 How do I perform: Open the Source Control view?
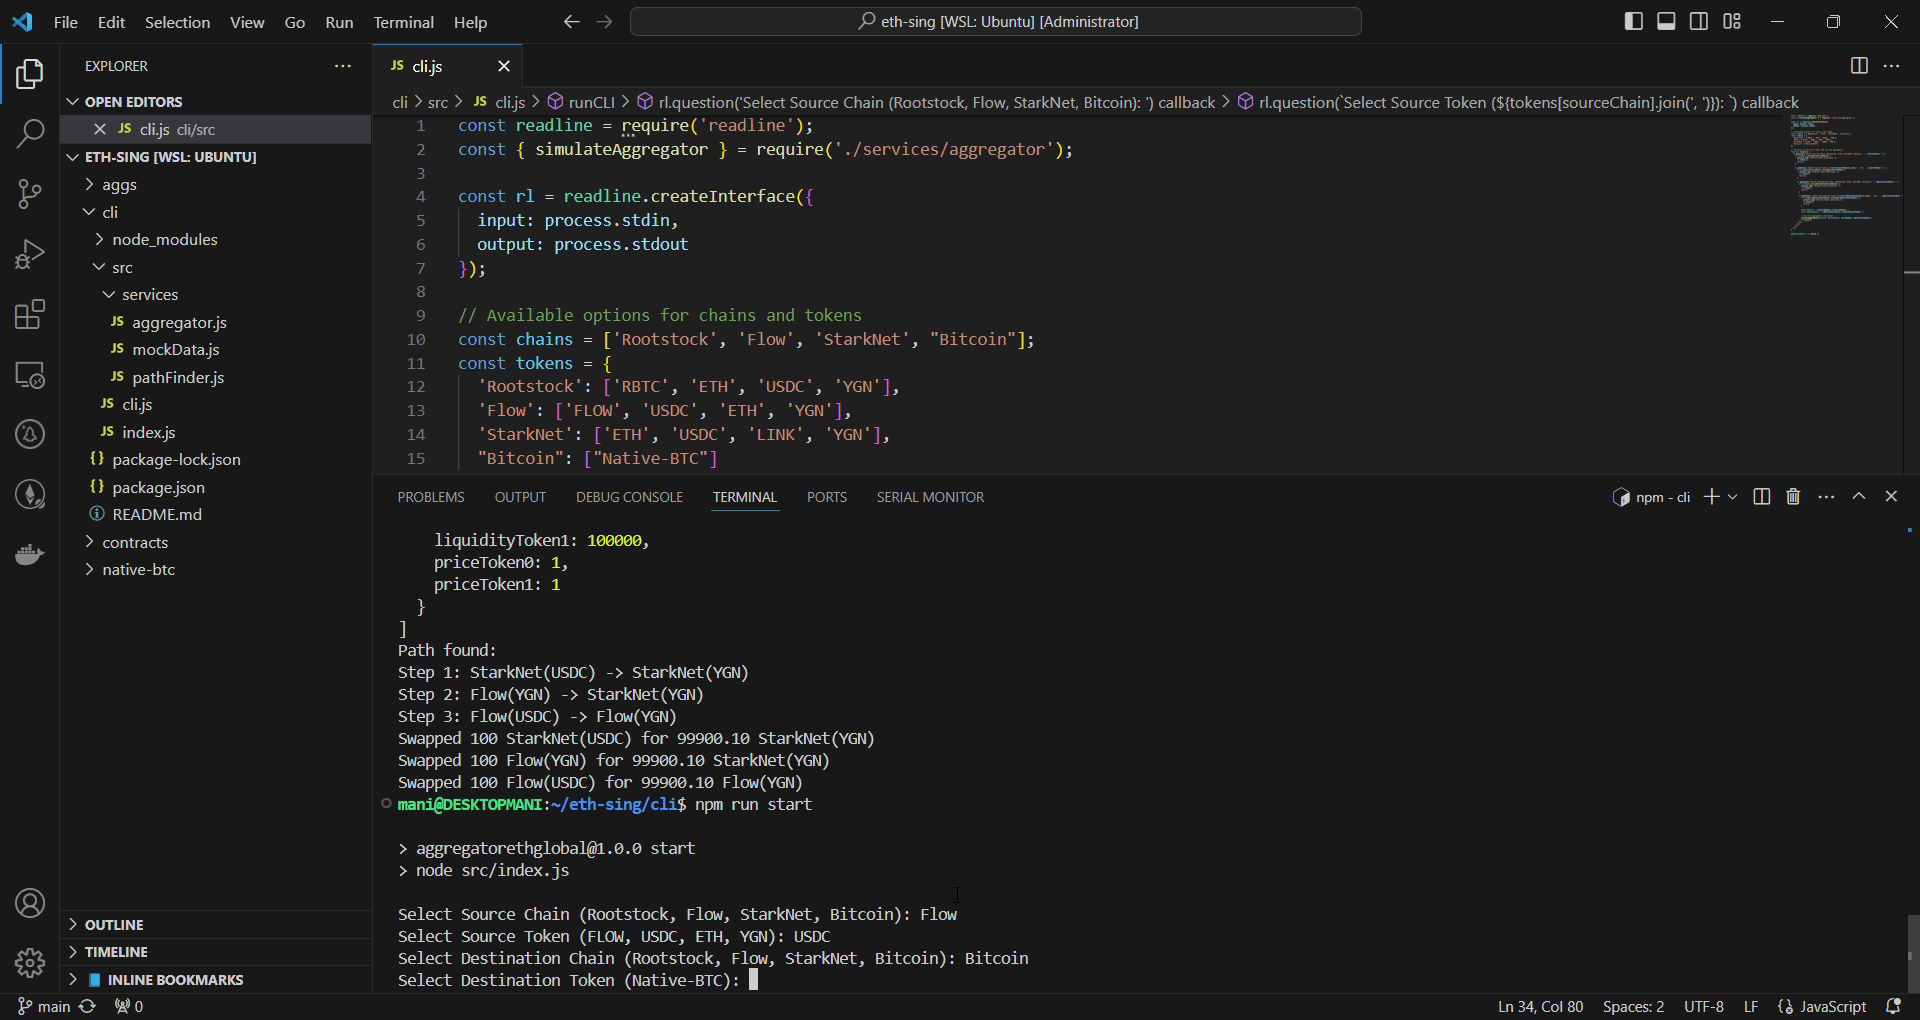(30, 193)
